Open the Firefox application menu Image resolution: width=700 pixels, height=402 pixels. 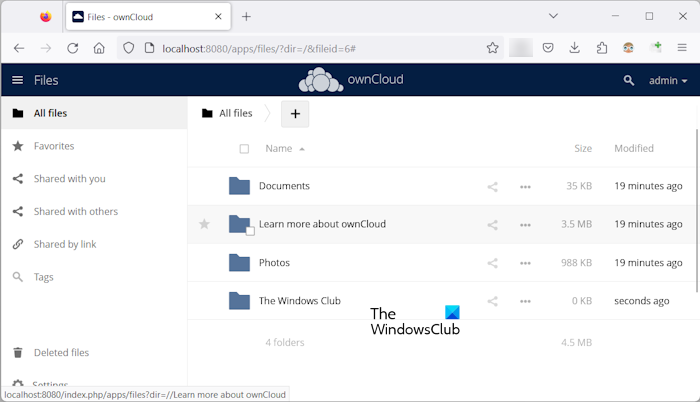pyautogui.click(x=682, y=47)
